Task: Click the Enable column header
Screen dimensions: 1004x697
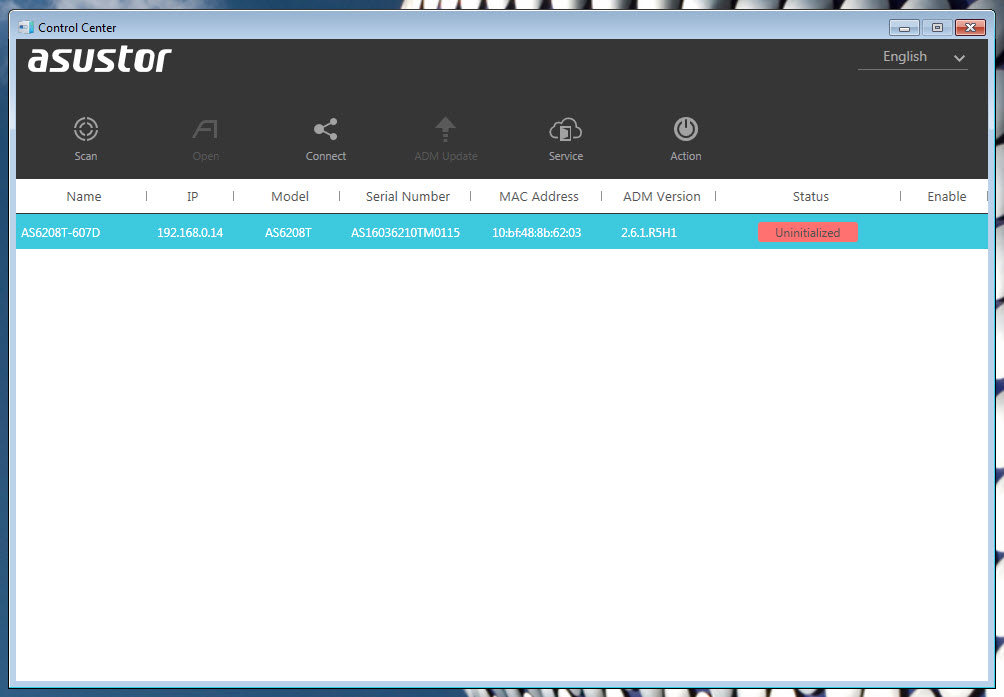Action: tap(946, 196)
